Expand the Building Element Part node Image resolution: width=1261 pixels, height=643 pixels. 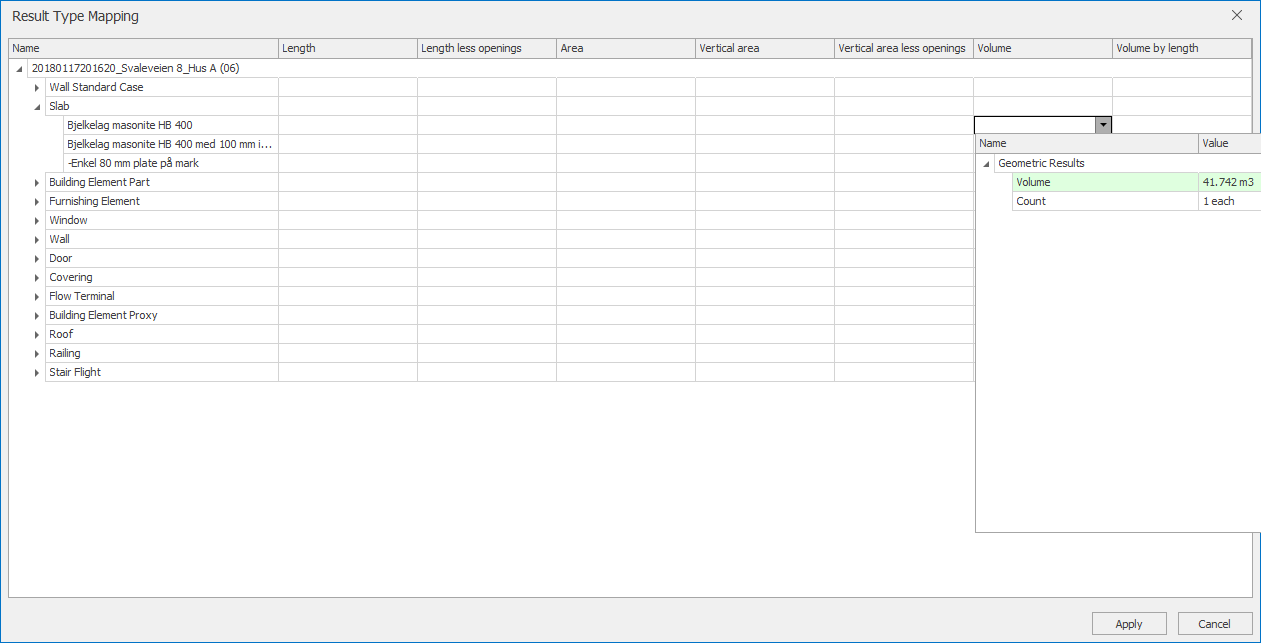tap(37, 183)
